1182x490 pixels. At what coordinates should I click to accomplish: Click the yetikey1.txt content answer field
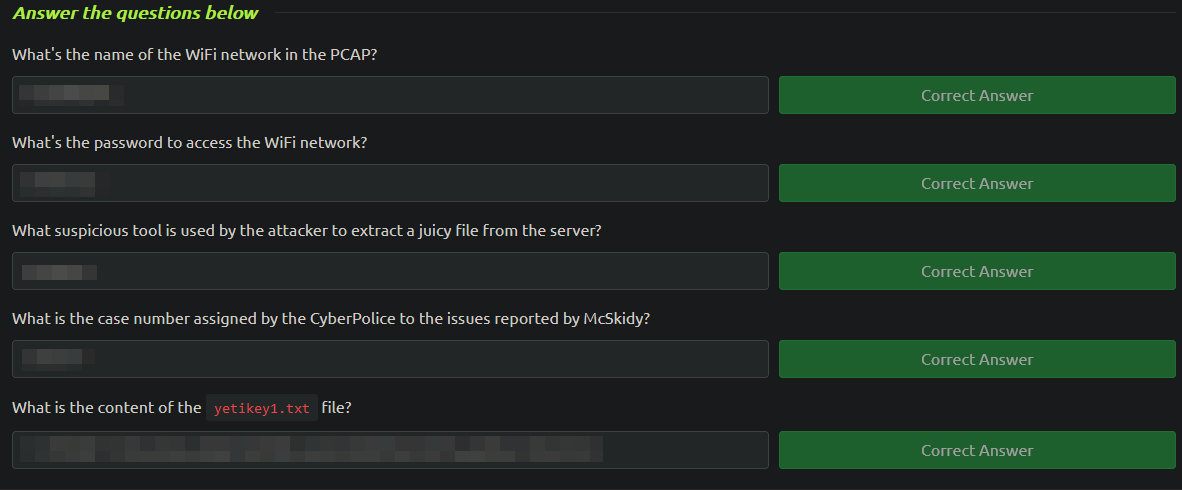coord(390,450)
